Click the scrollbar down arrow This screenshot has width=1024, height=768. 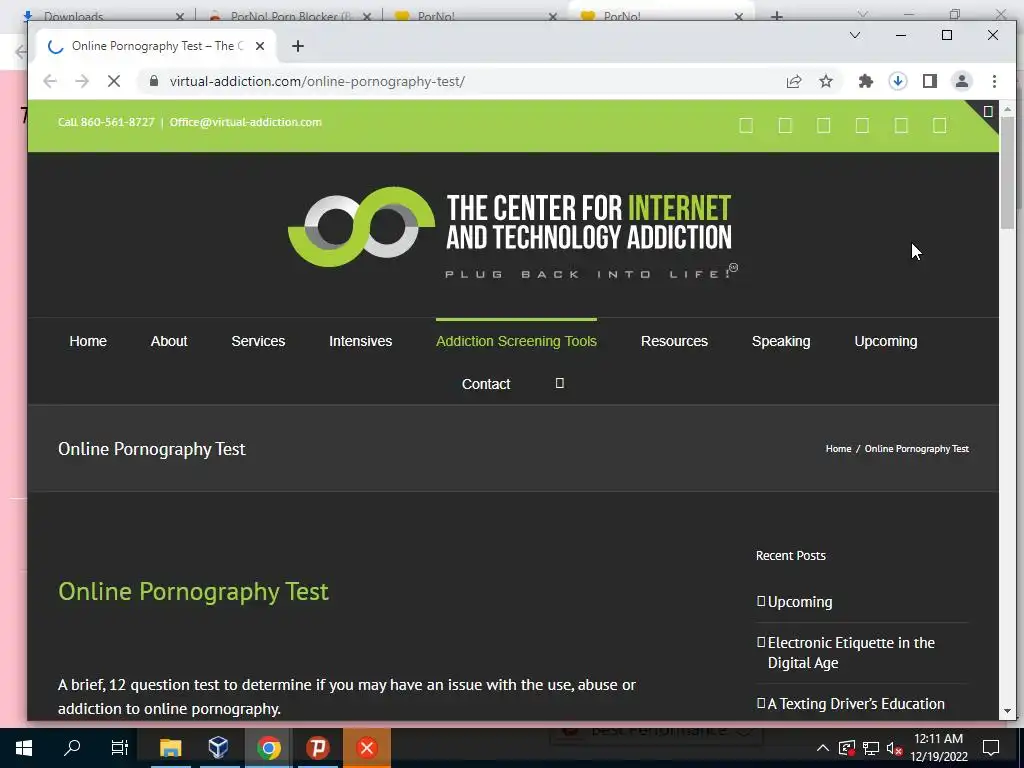[1008, 711]
